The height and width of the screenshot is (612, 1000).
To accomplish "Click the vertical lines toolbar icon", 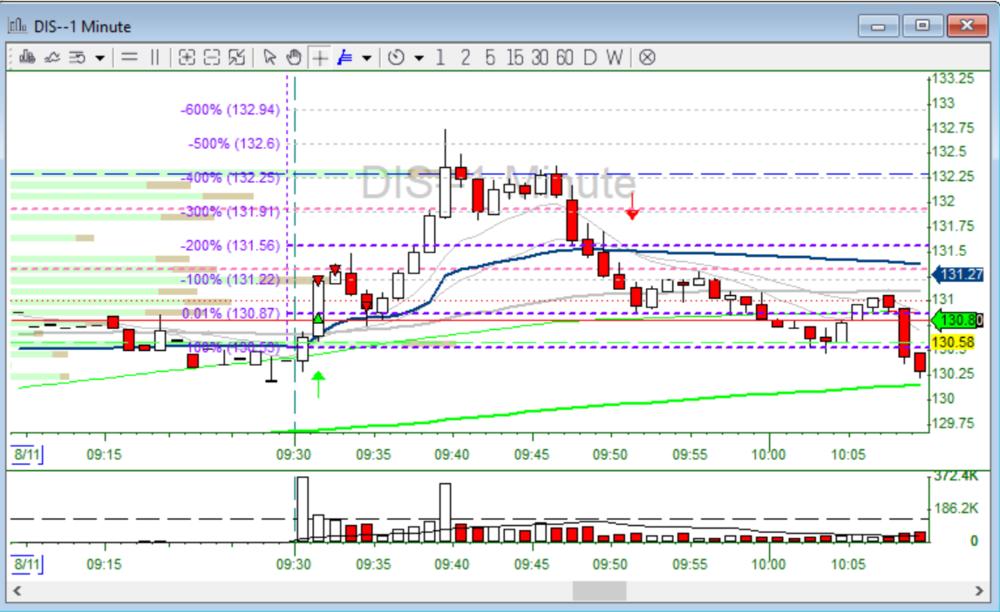I will [154, 57].
